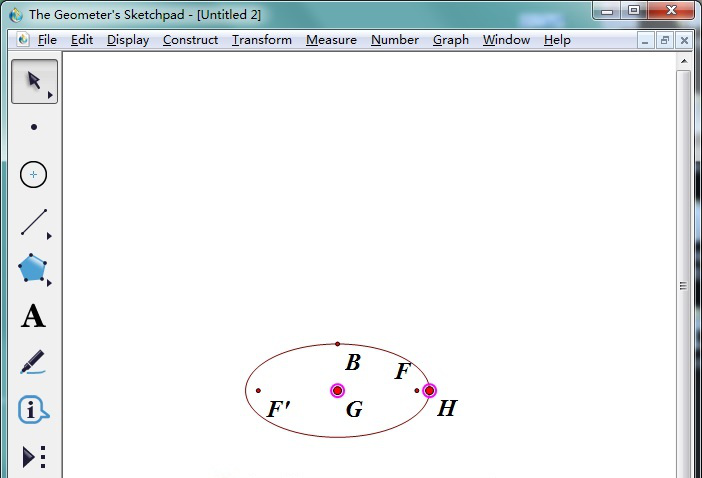Image resolution: width=702 pixels, height=478 pixels.
Task: Open the Window menu
Action: [506, 40]
